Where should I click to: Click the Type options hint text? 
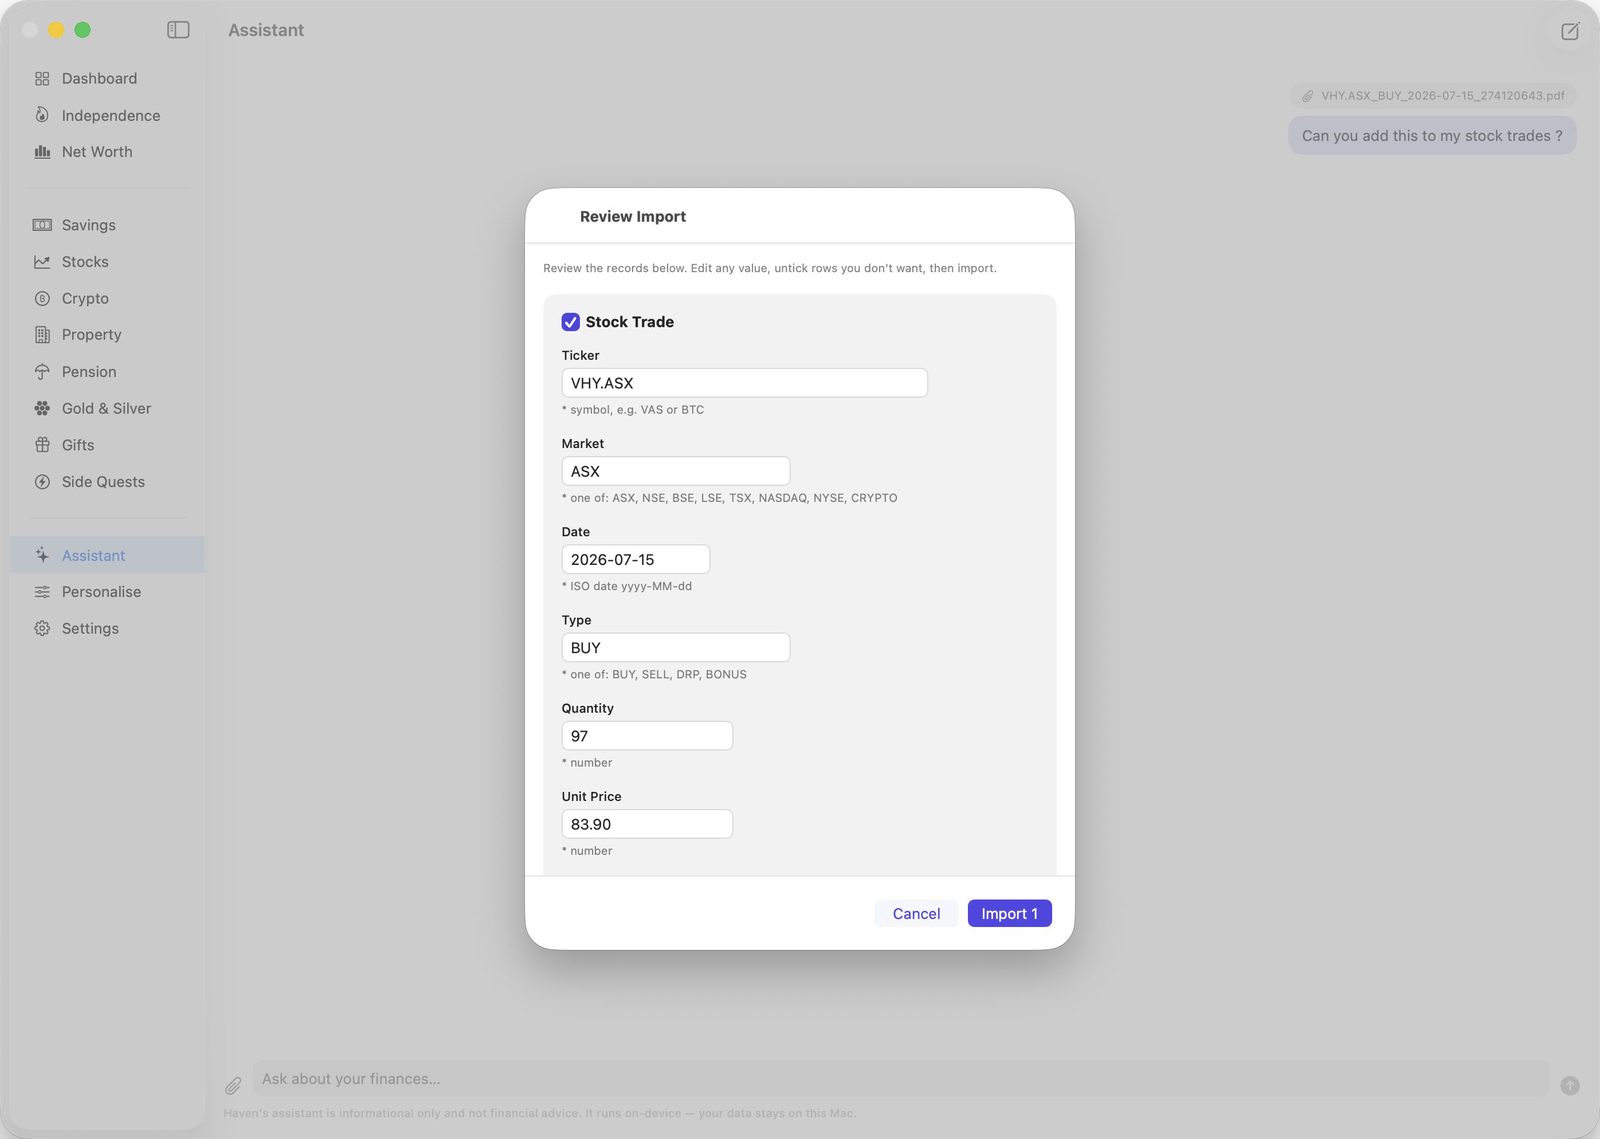click(x=654, y=675)
